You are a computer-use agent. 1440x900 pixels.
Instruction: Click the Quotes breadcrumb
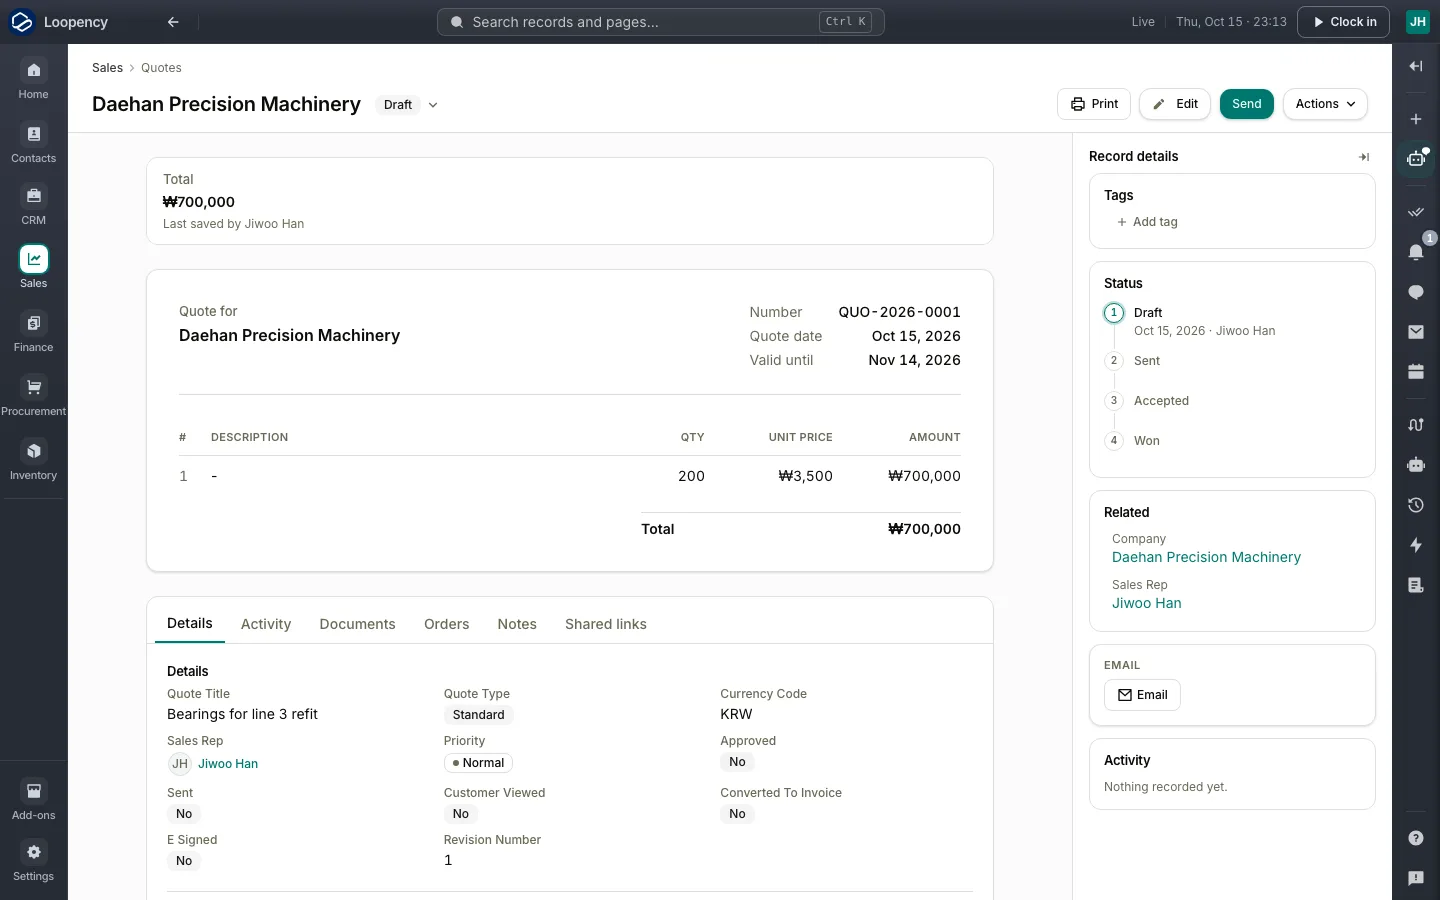coord(161,68)
